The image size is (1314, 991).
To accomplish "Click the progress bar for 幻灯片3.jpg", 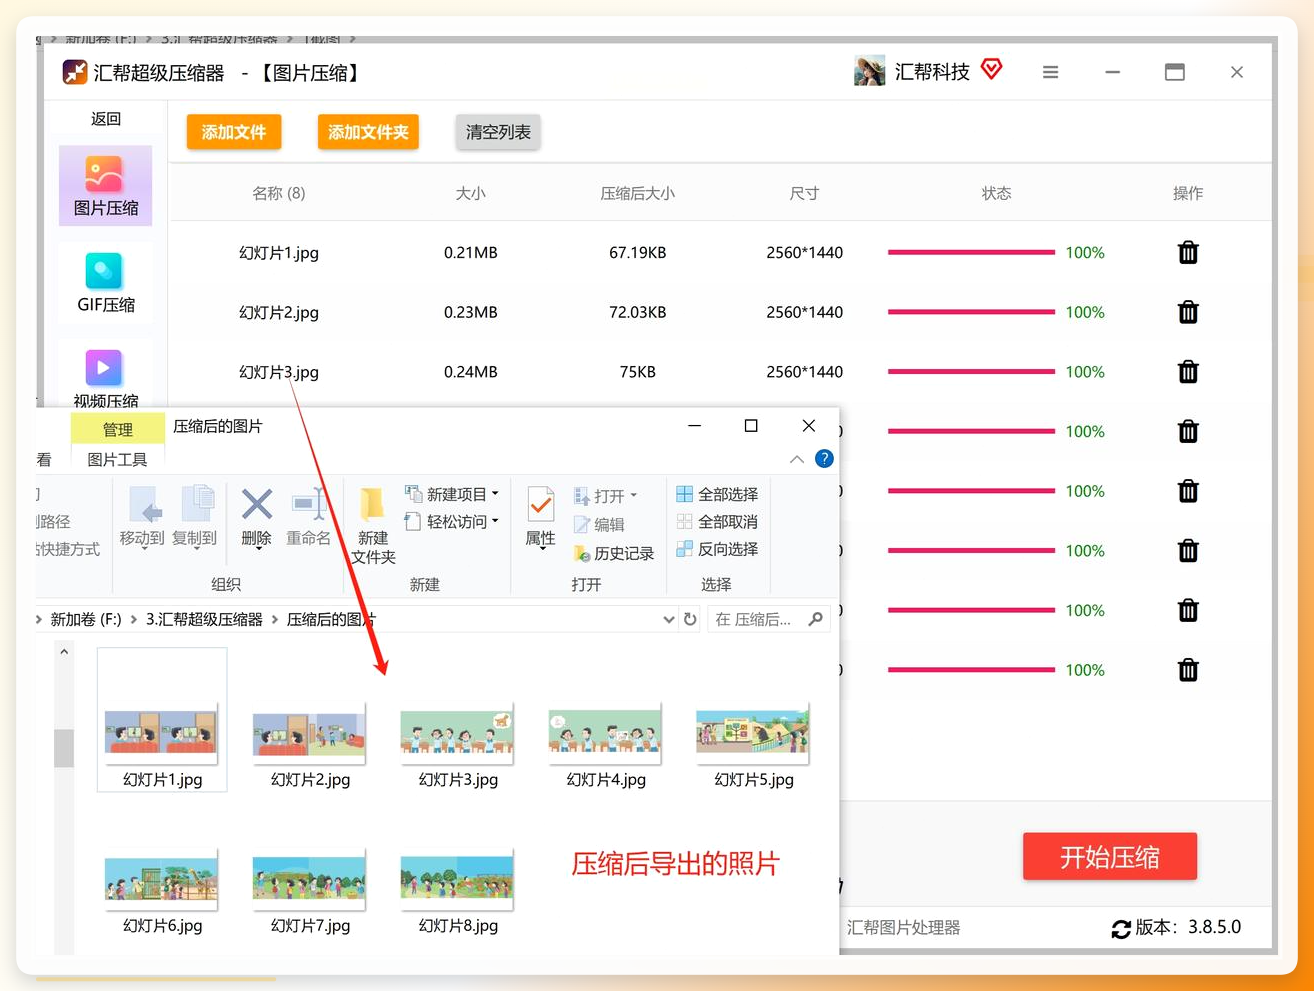I will 971,372.
